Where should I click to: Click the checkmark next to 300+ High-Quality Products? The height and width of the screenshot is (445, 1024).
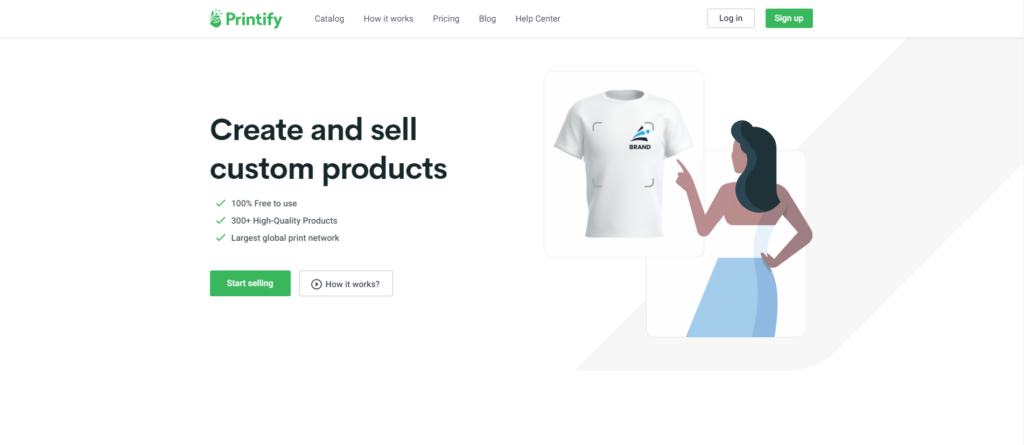coord(221,221)
